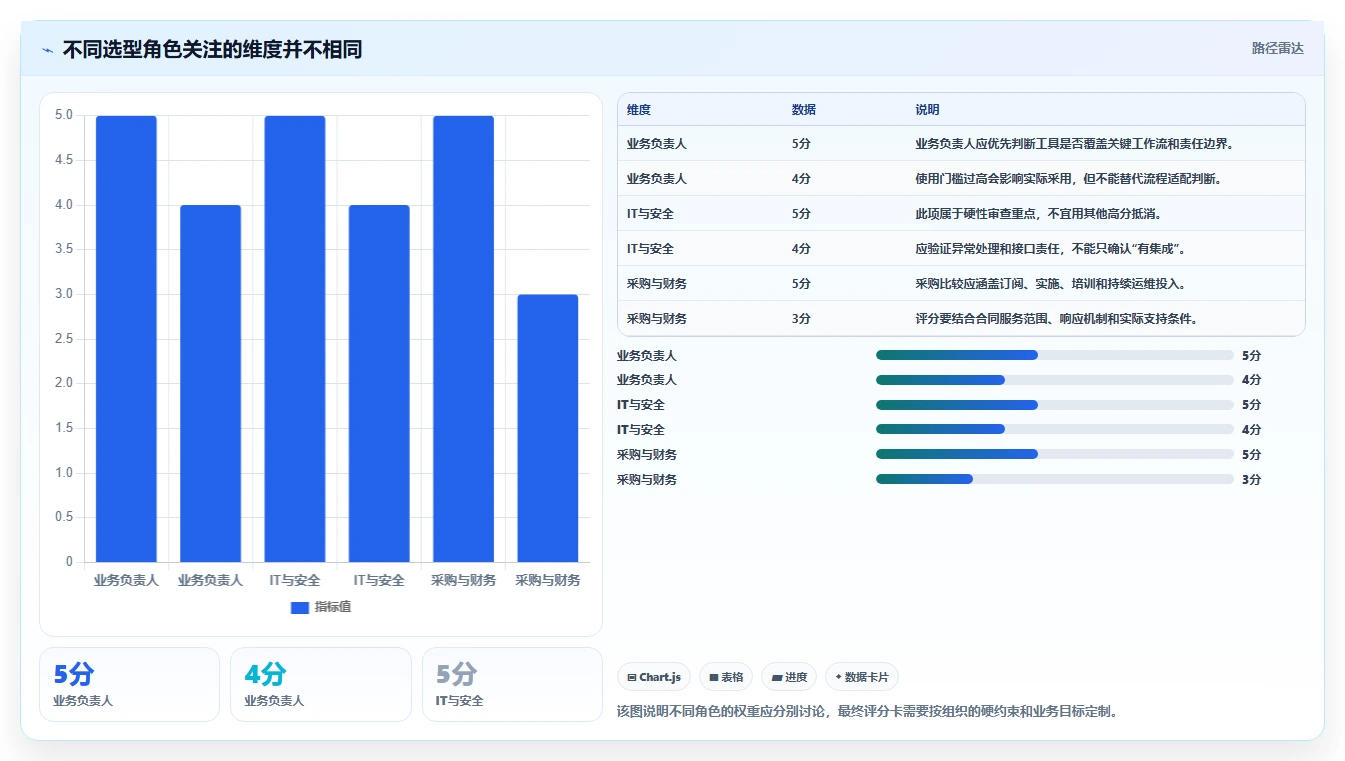The image size is (1345, 761).
Task: Click the 采购与财务 bar reaching 3.0
Action: click(x=547, y=428)
